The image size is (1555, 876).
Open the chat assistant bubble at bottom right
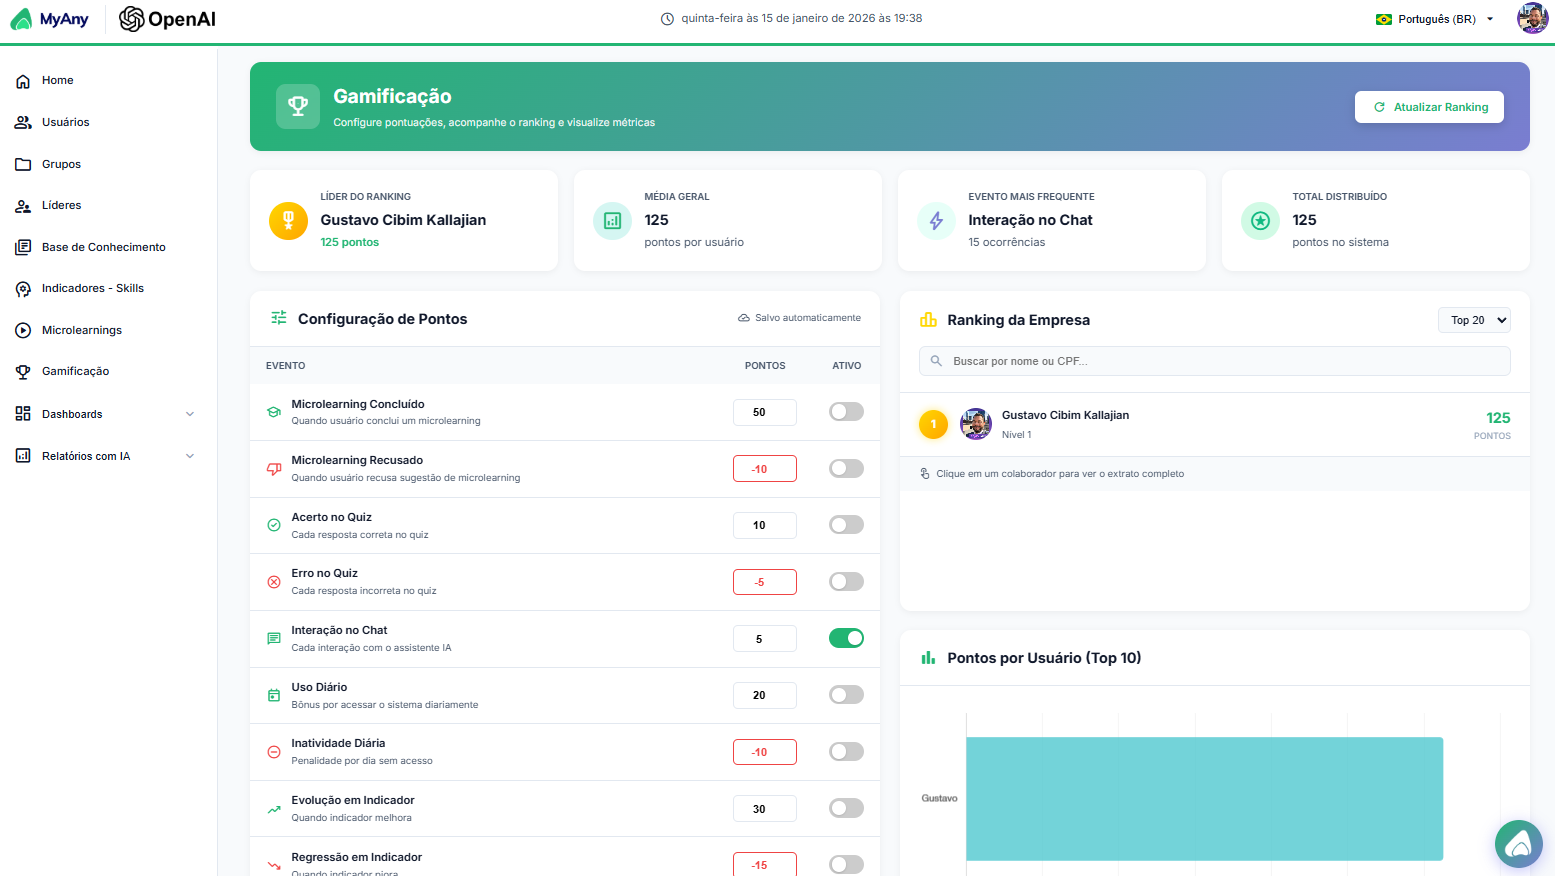tap(1518, 843)
